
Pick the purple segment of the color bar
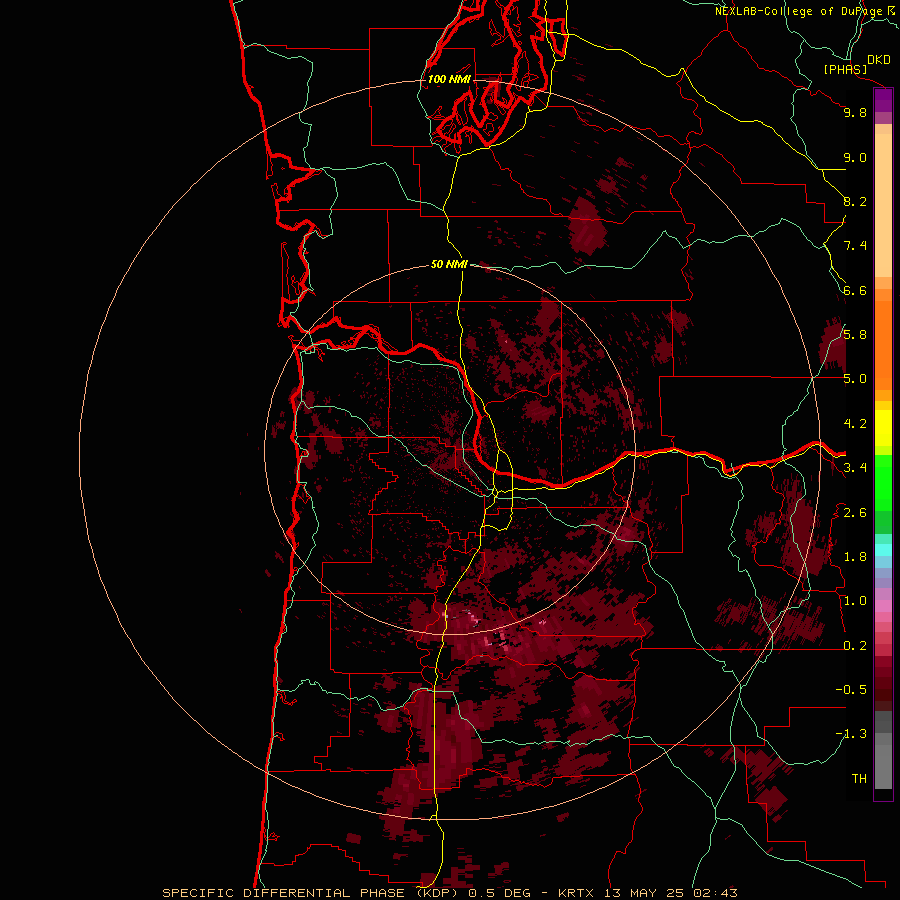click(x=883, y=100)
